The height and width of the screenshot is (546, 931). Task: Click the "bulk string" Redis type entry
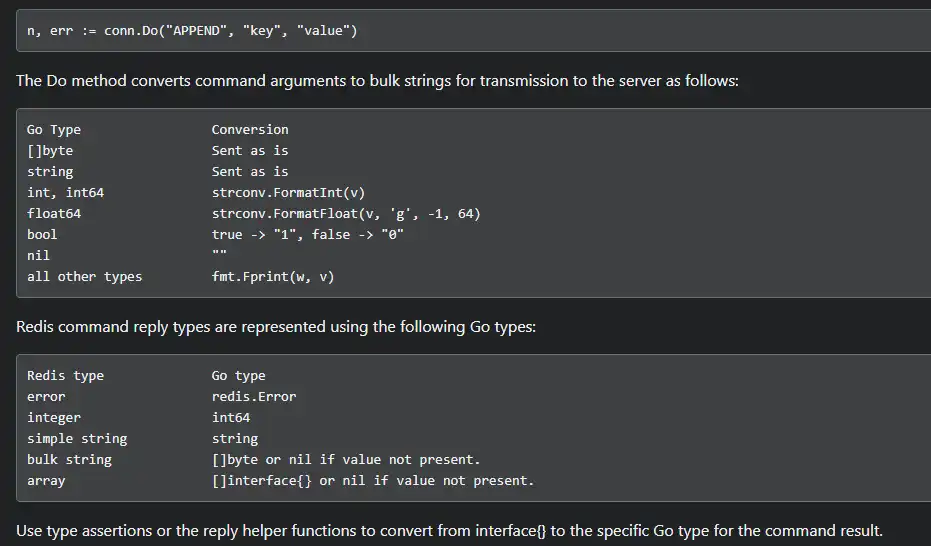click(x=69, y=459)
